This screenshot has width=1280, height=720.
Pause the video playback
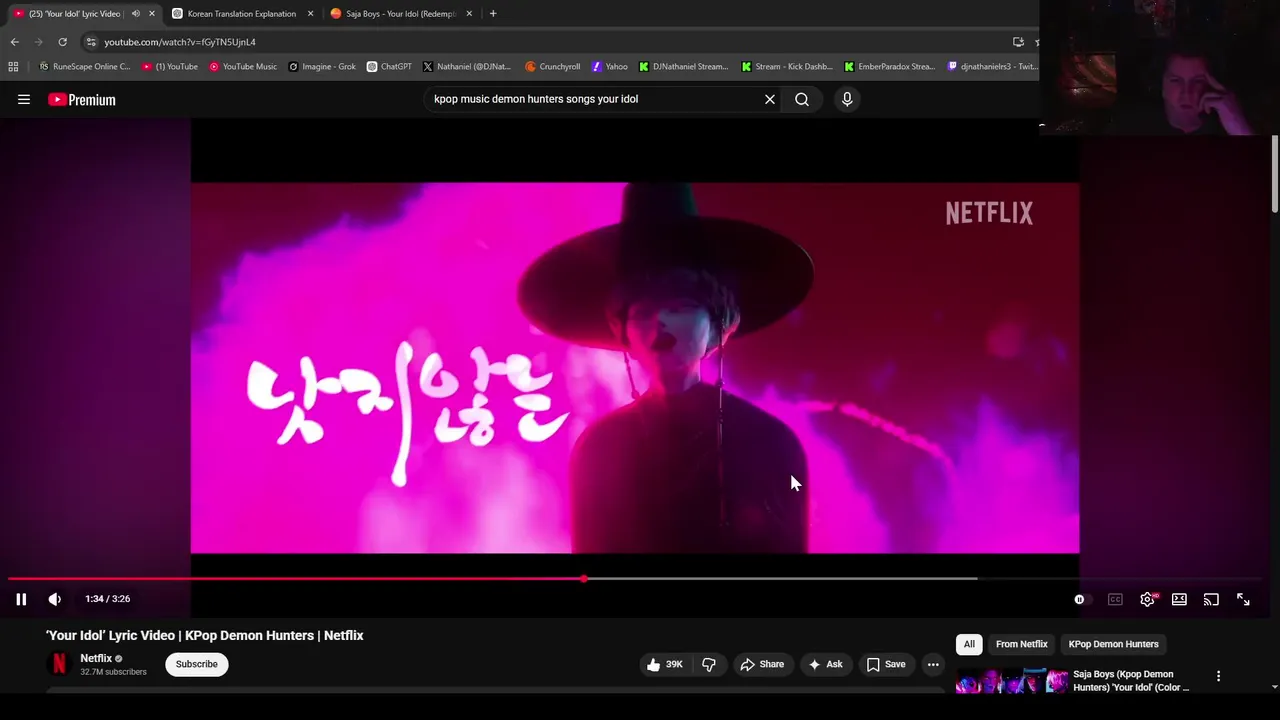coord(21,599)
